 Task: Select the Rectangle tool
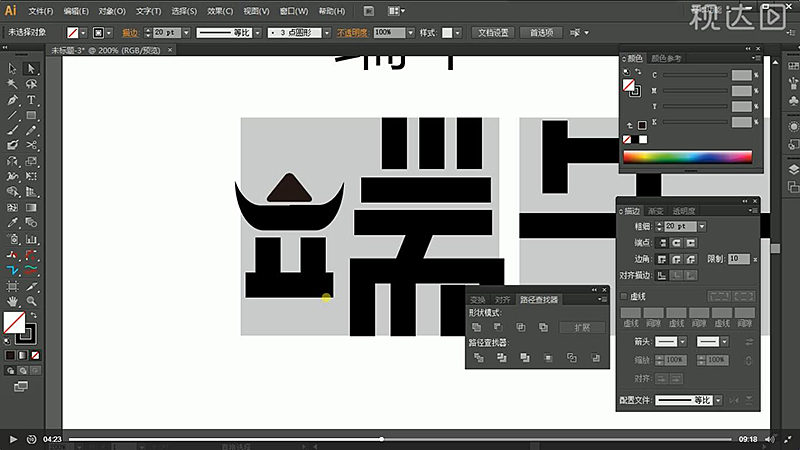point(31,115)
